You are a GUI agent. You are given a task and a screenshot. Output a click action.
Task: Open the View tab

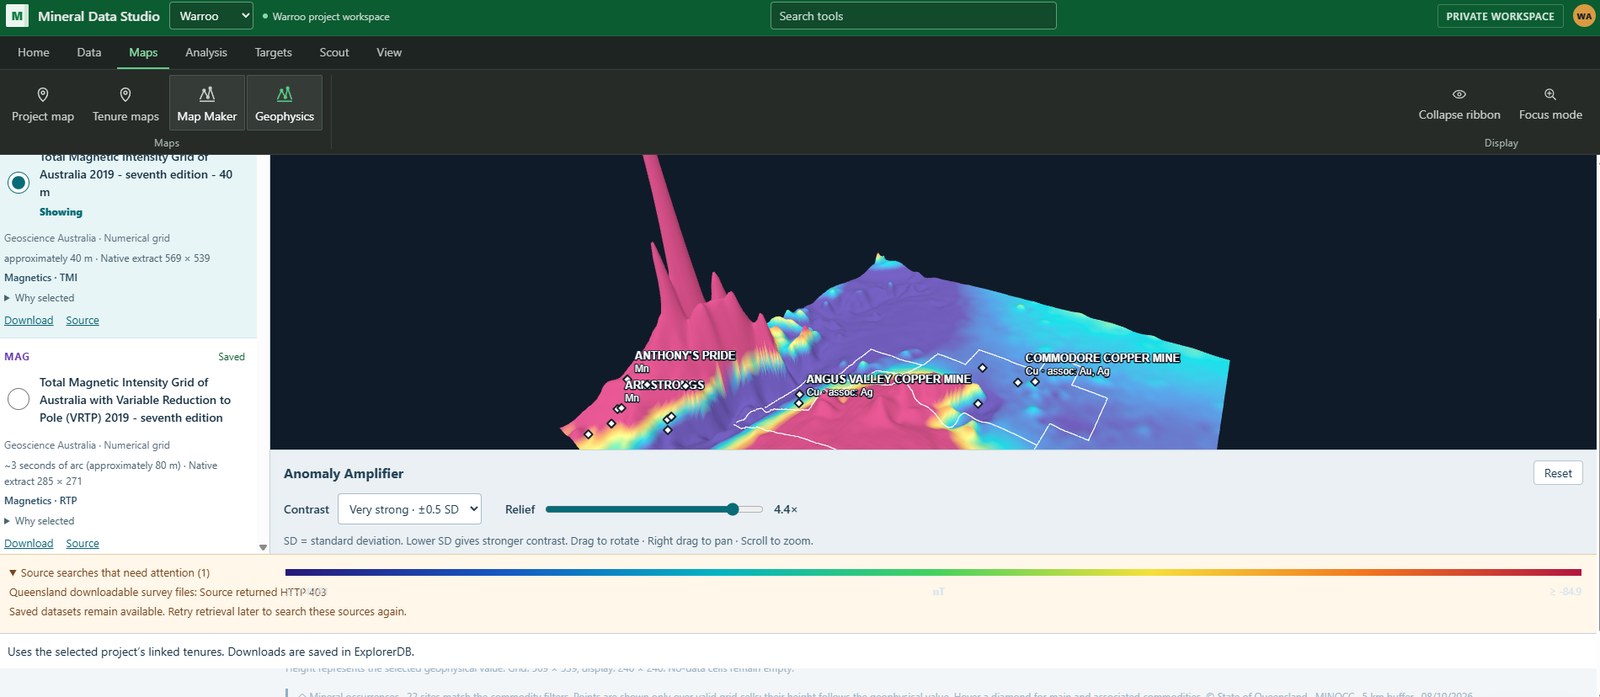coord(389,53)
